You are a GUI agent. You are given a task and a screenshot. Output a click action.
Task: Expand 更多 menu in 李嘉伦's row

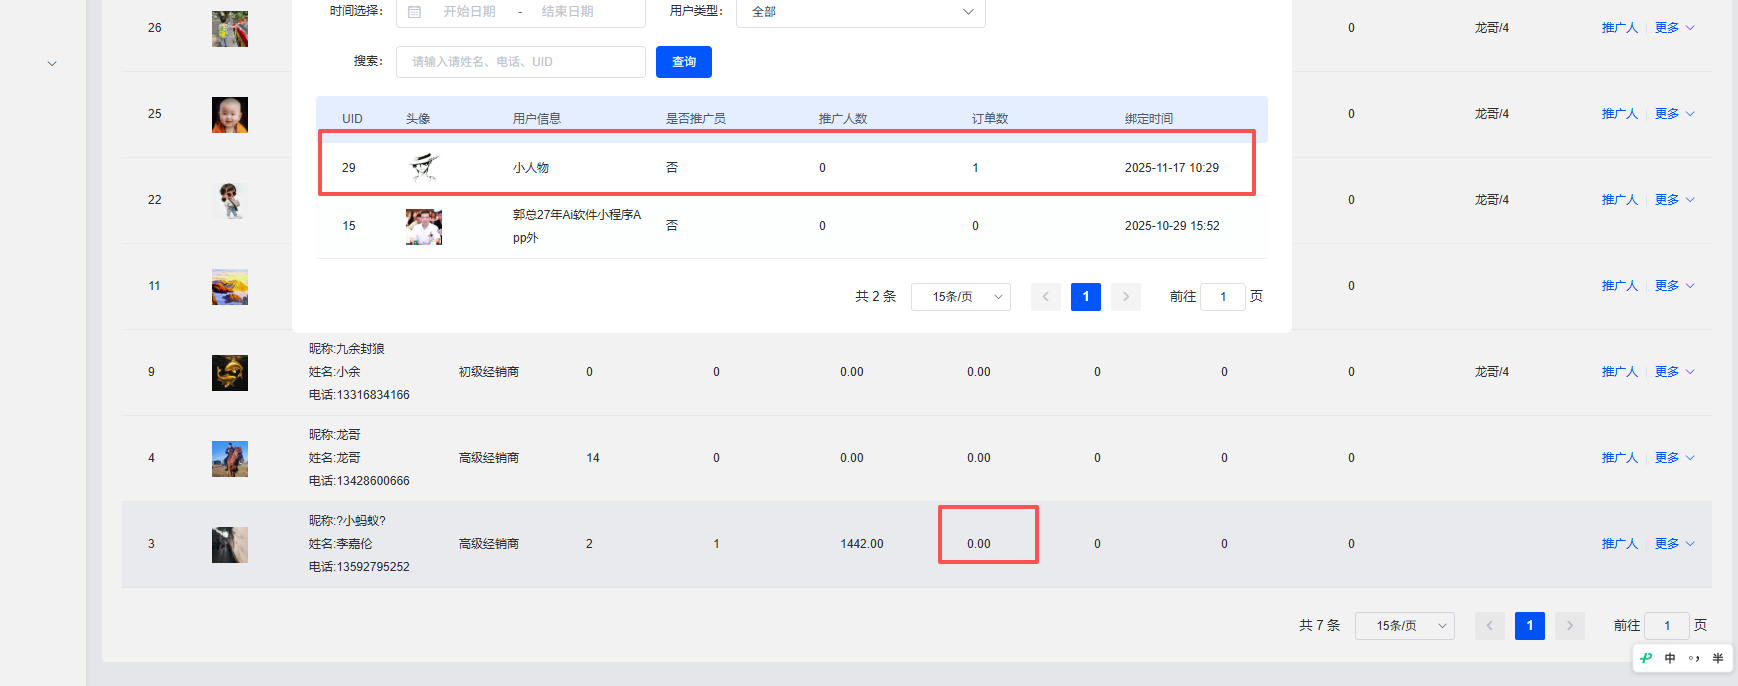pyautogui.click(x=1674, y=544)
